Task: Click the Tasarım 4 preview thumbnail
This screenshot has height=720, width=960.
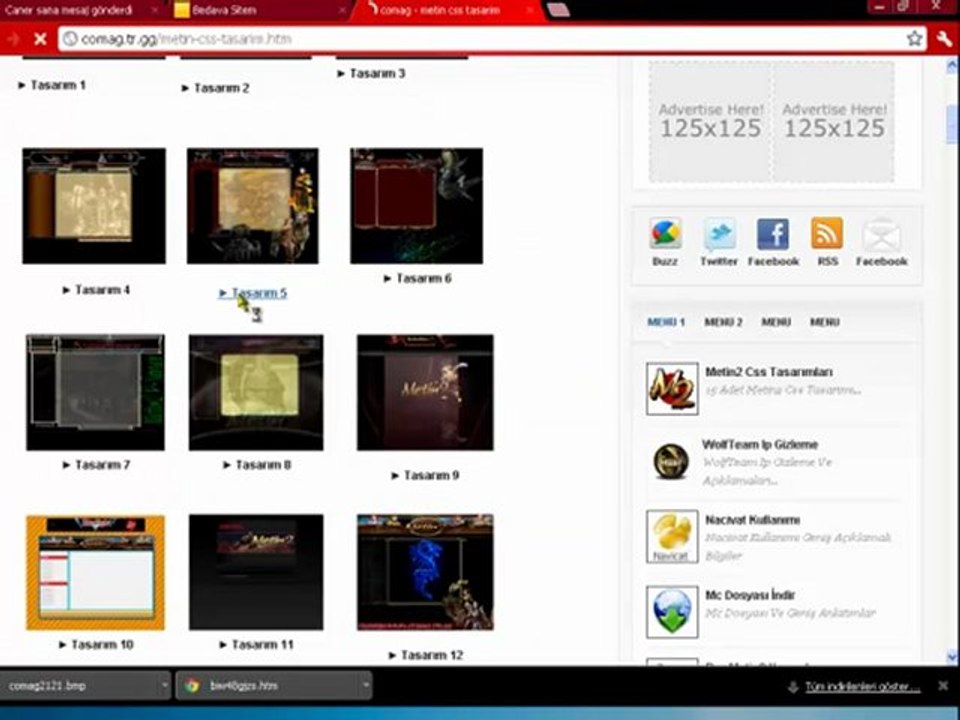Action: [94, 206]
